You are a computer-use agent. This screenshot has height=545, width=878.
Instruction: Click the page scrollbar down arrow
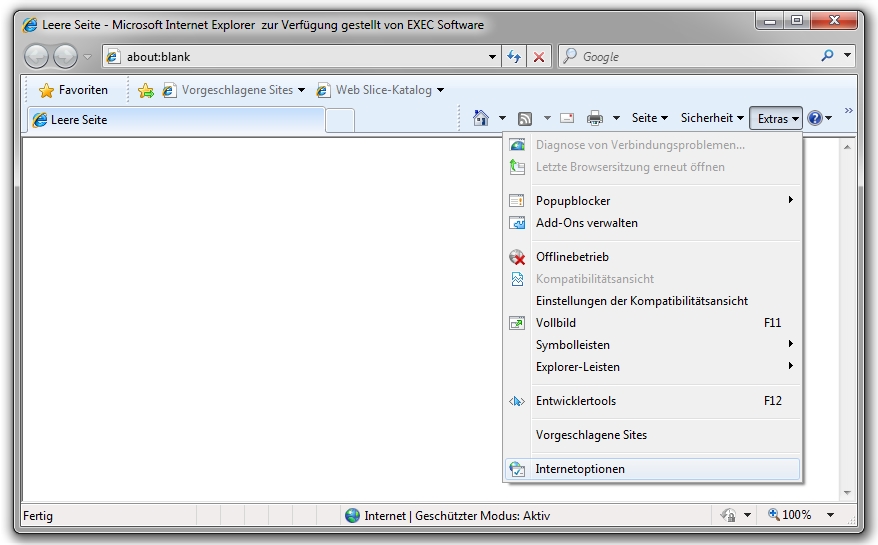(847, 493)
